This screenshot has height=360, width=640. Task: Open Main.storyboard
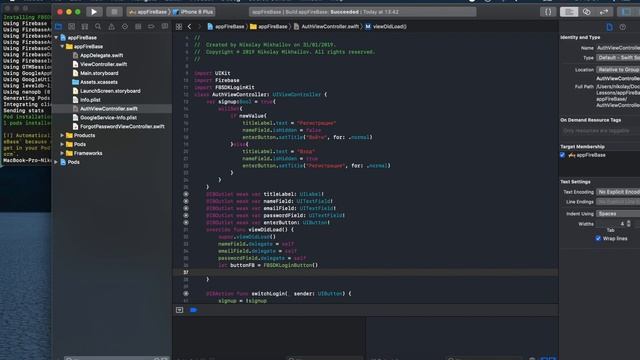pos(99,73)
